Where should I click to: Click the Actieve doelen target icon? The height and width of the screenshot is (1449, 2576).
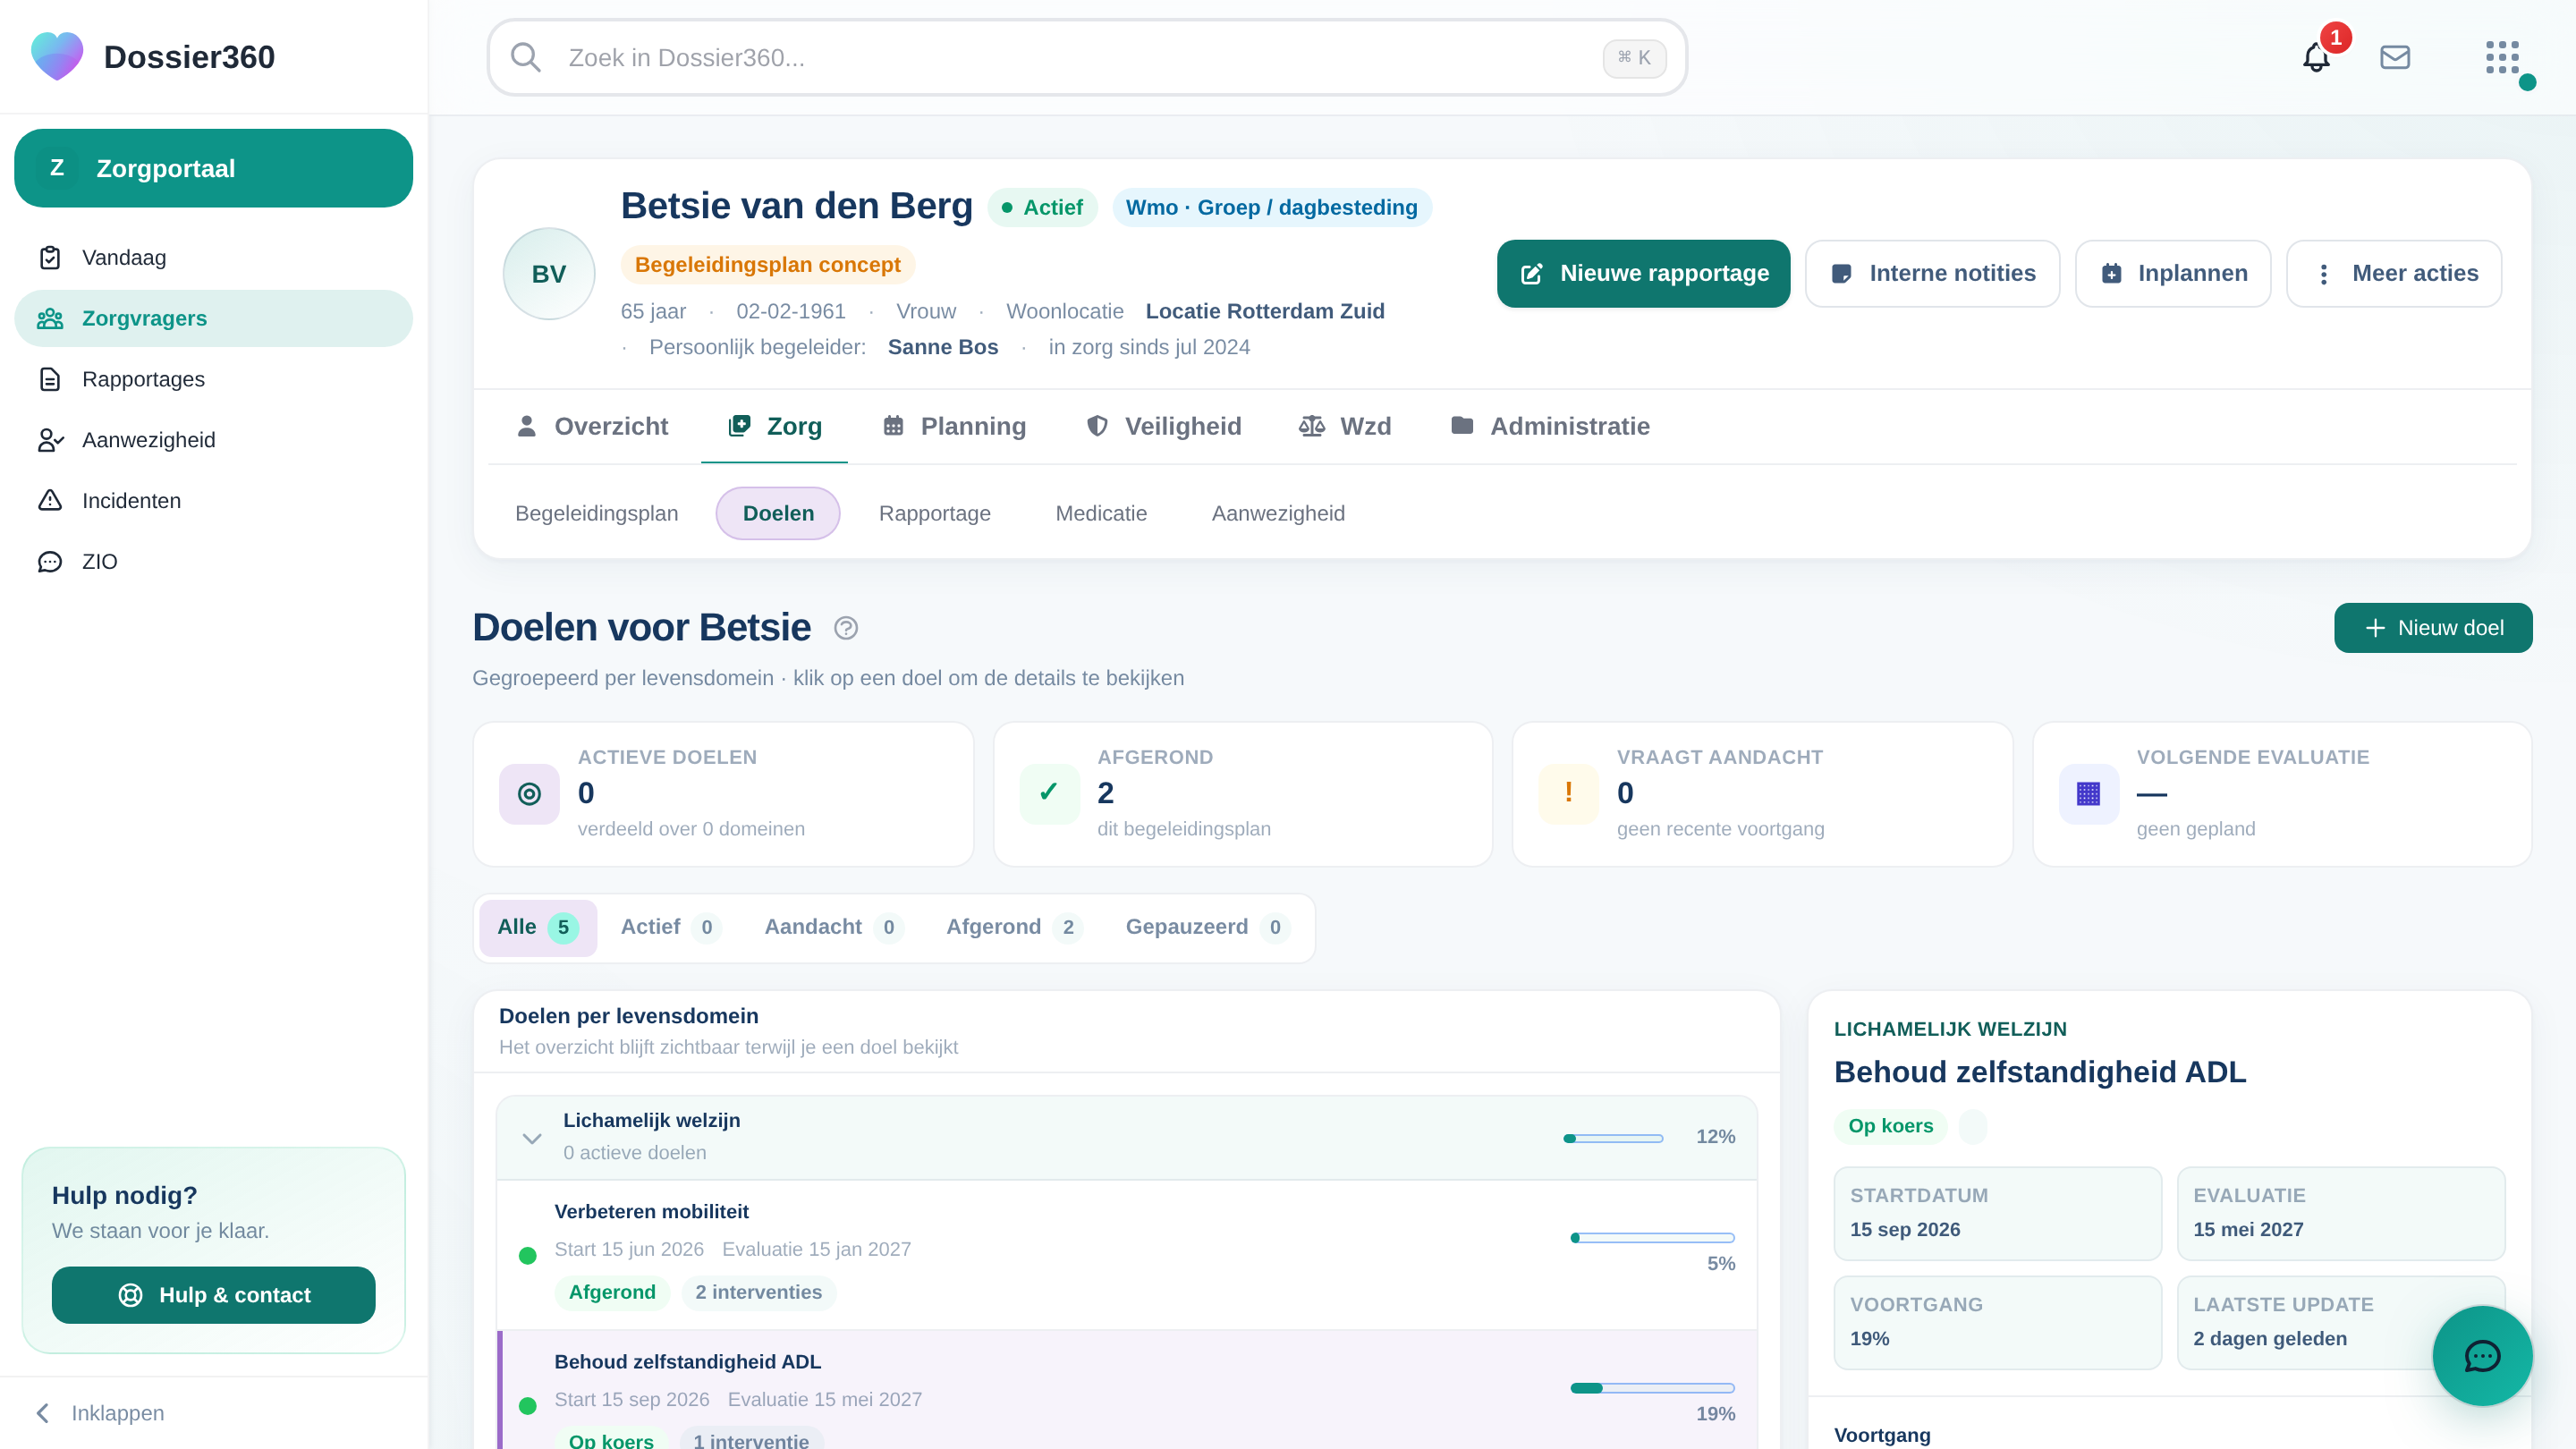529,794
